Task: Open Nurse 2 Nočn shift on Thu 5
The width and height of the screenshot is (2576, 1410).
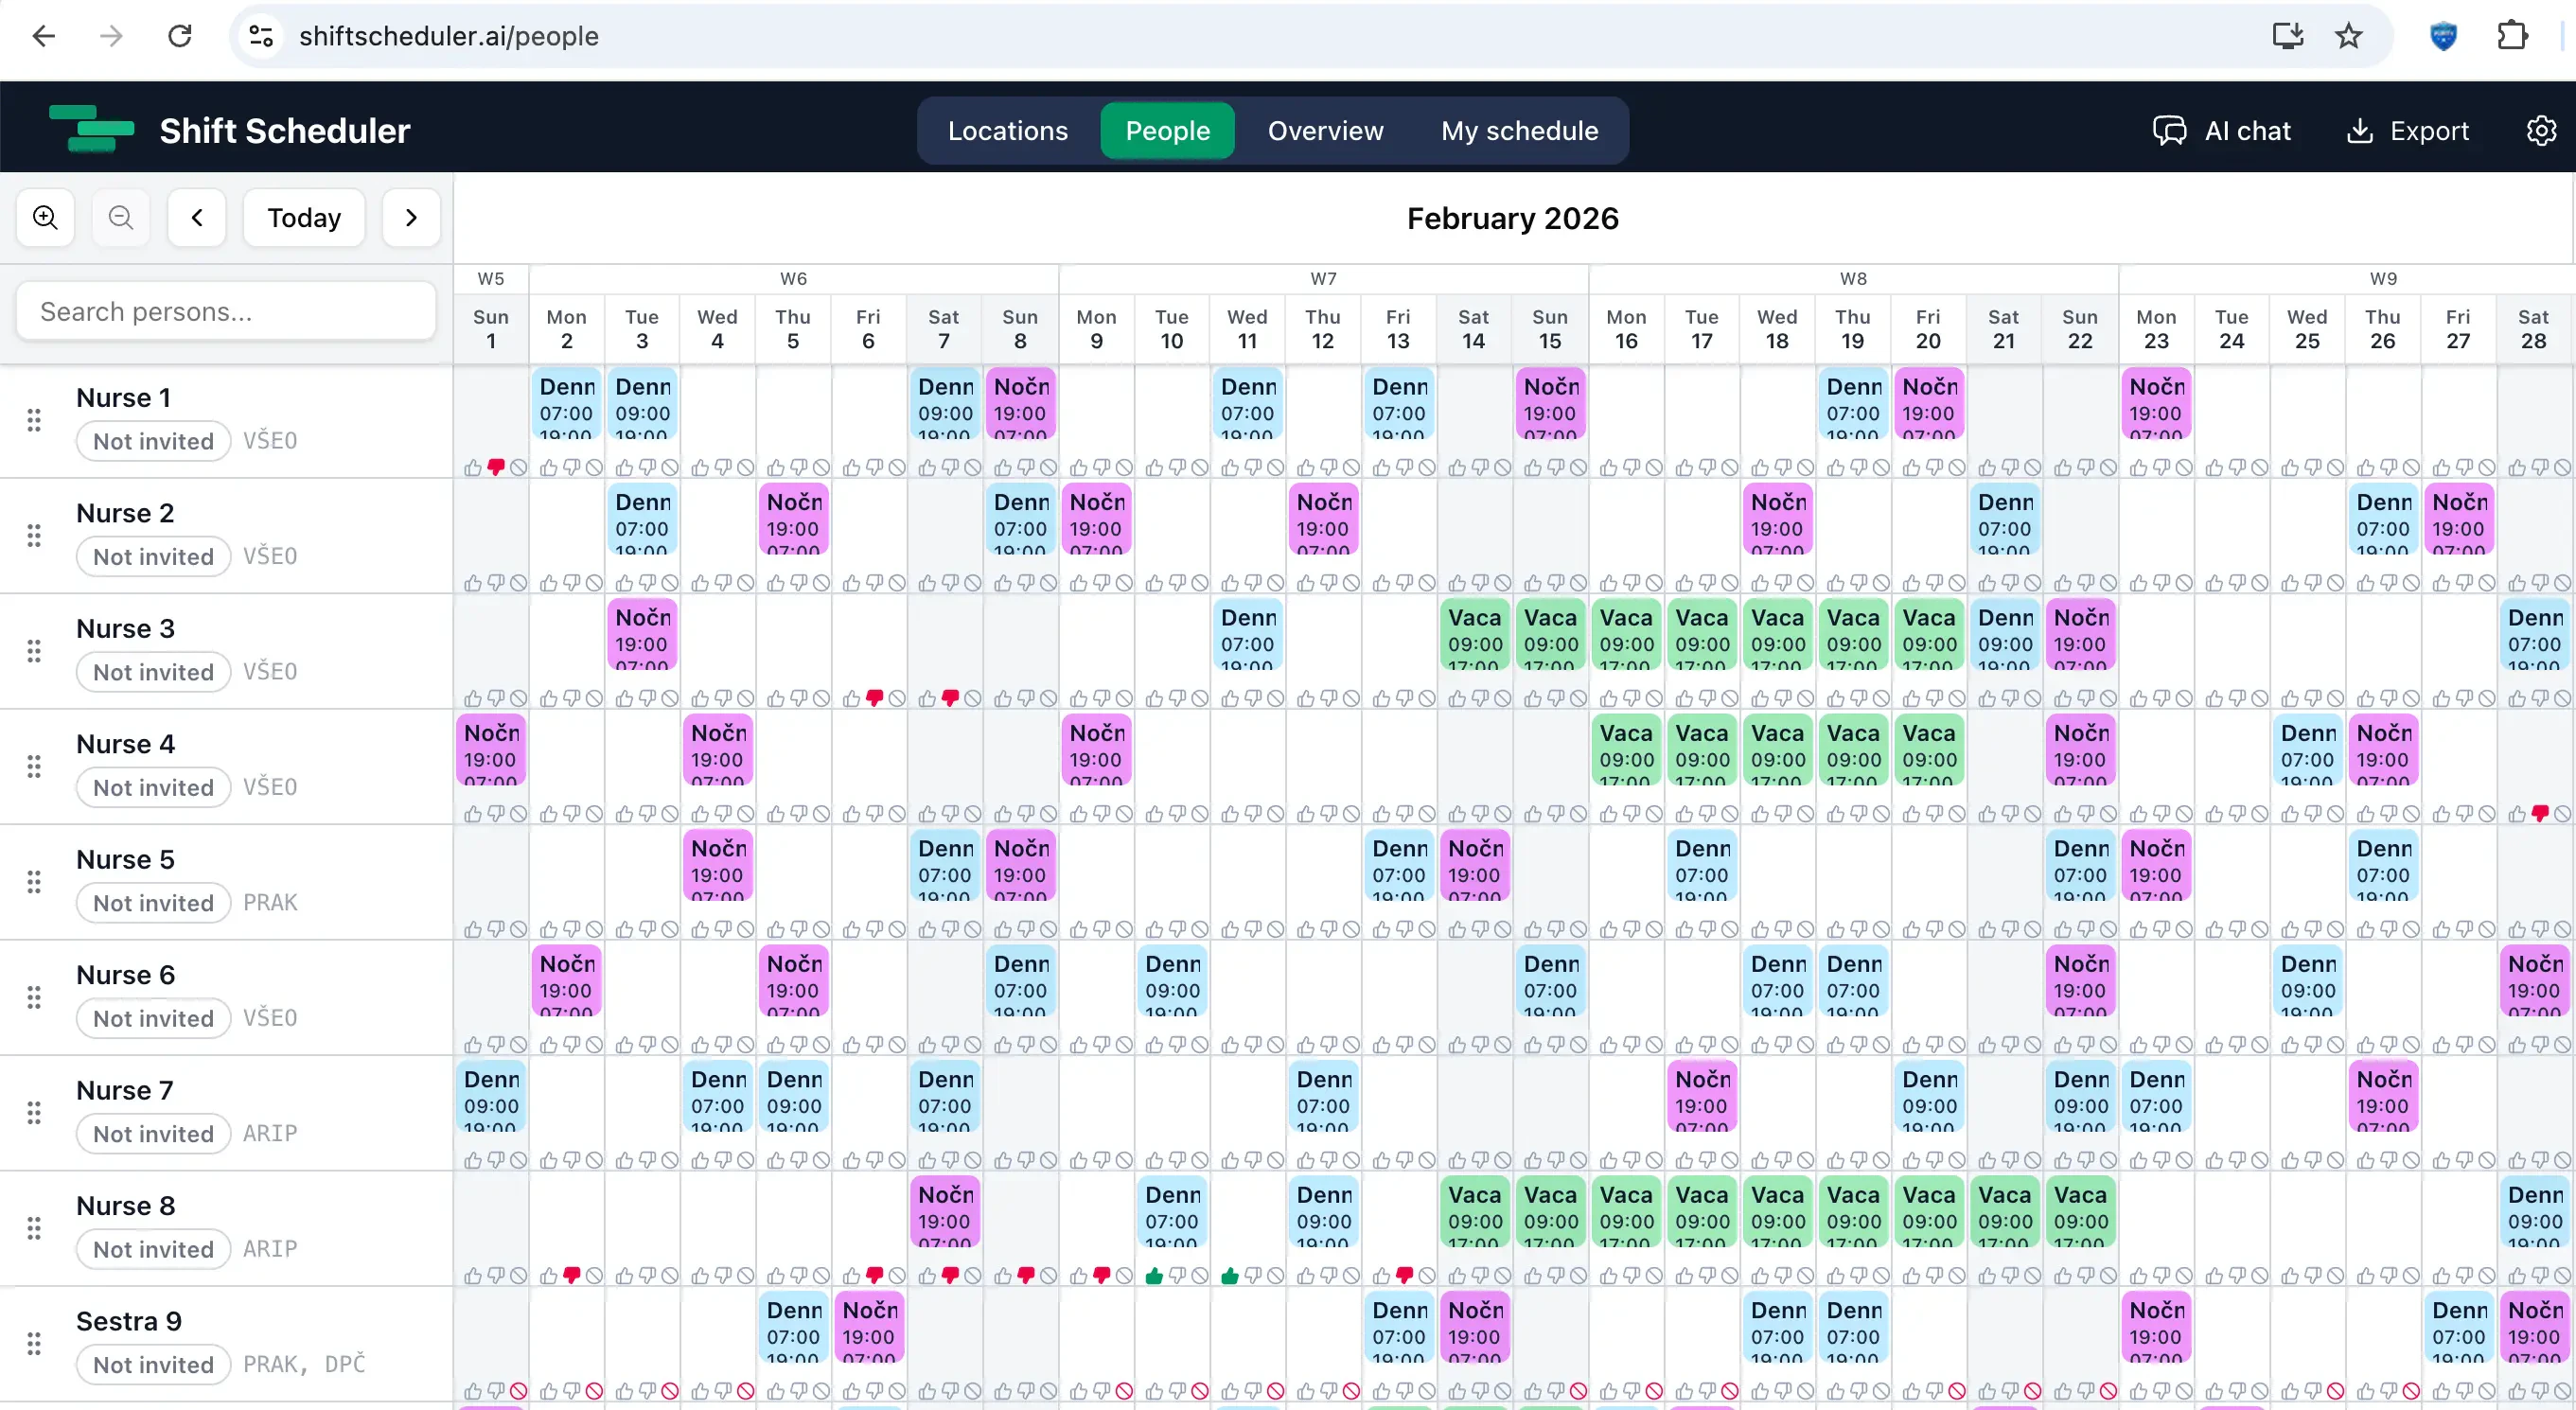Action: pos(793,520)
